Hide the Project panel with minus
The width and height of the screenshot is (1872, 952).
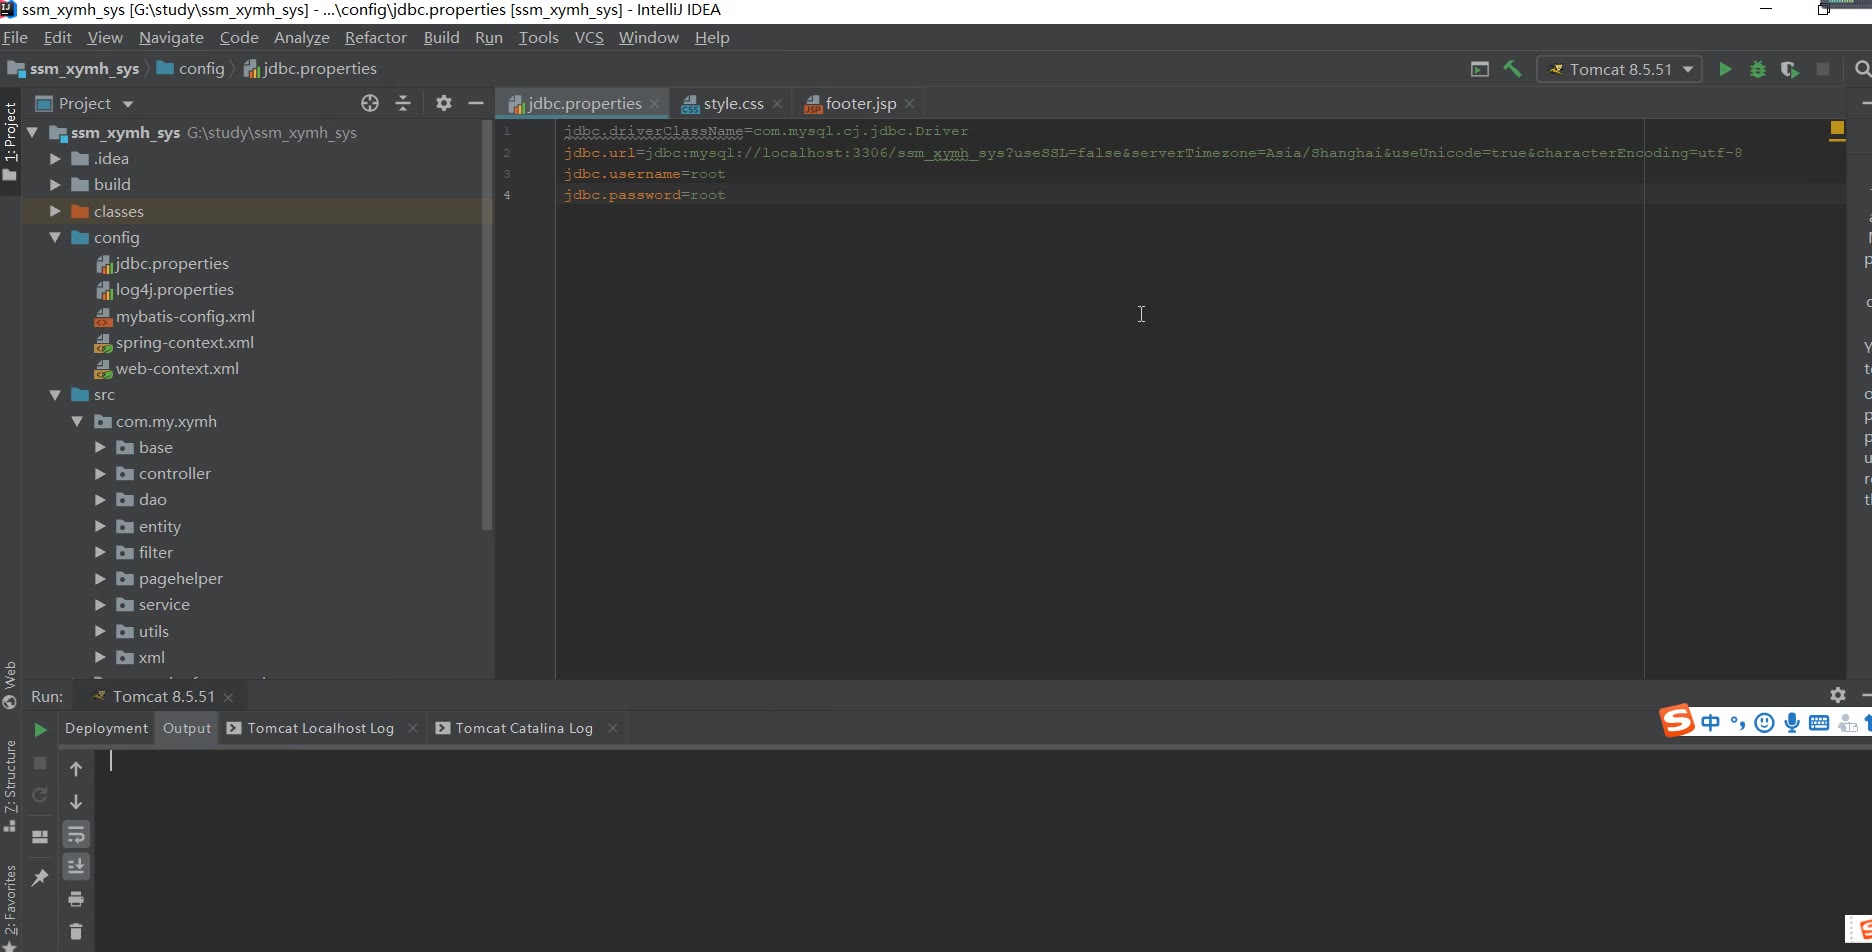point(476,103)
